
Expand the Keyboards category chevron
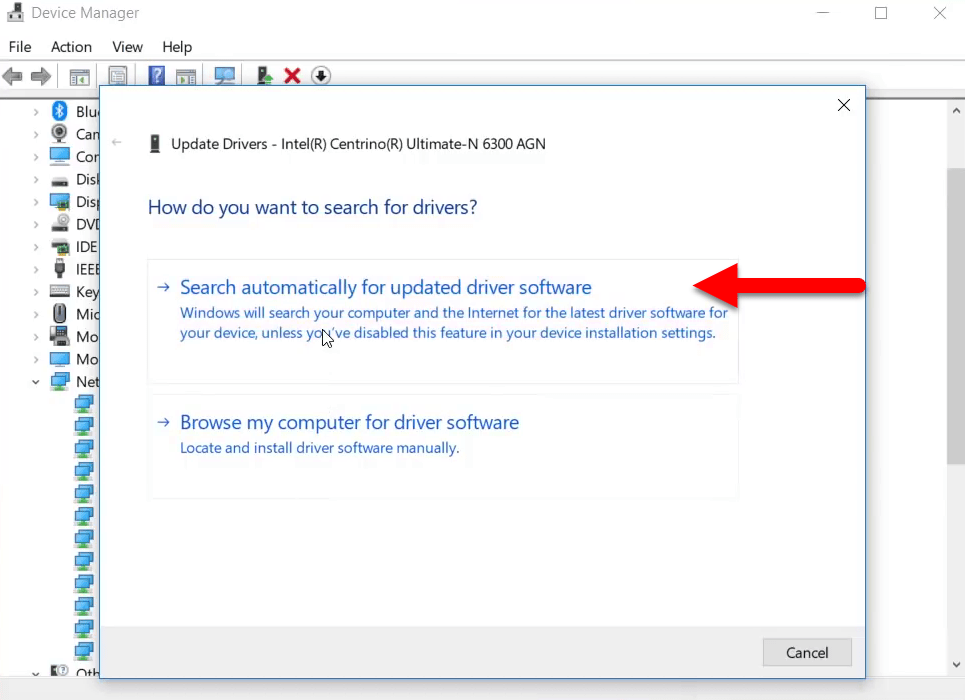click(36, 292)
